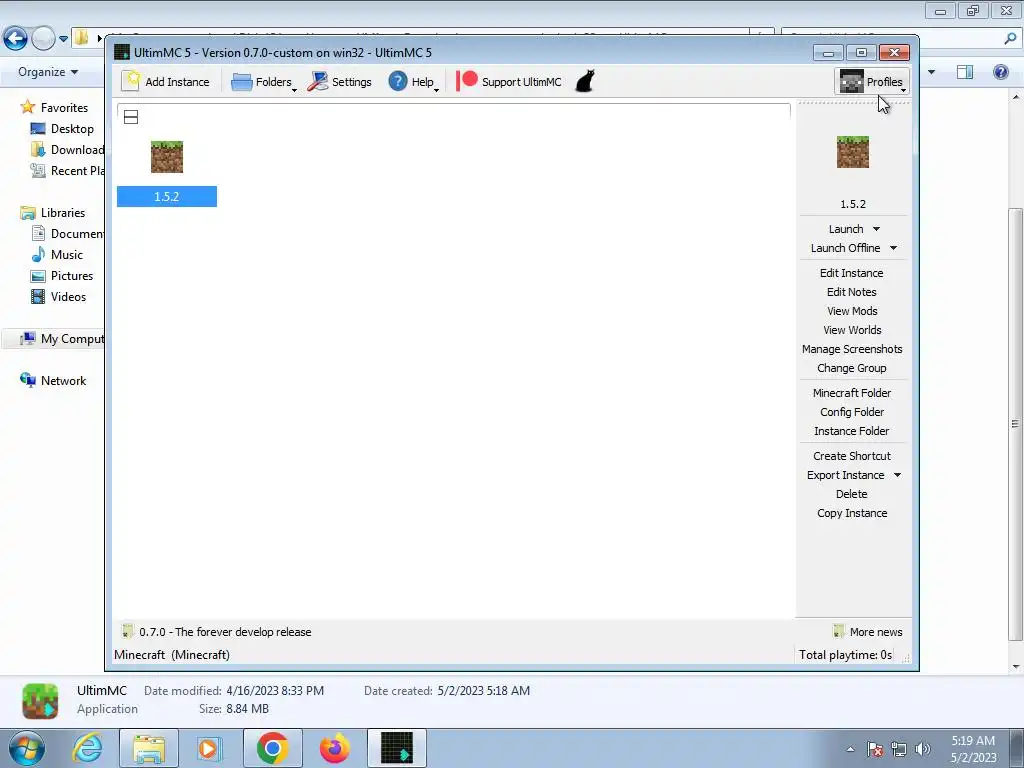This screenshot has width=1024, height=768.
Task: Click the 1.5.2 instance label in list
Action: click(x=167, y=197)
